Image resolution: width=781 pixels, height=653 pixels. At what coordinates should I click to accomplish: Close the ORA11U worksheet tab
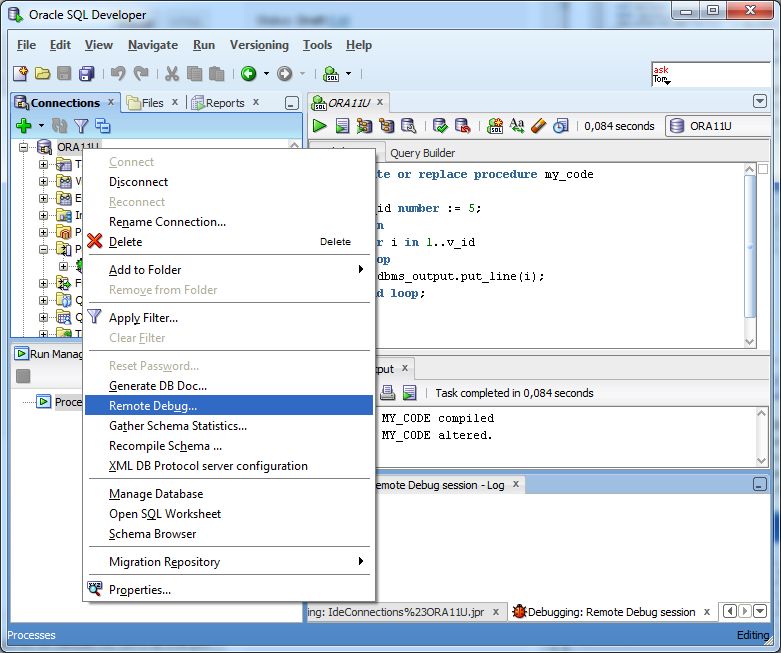[x=380, y=102]
